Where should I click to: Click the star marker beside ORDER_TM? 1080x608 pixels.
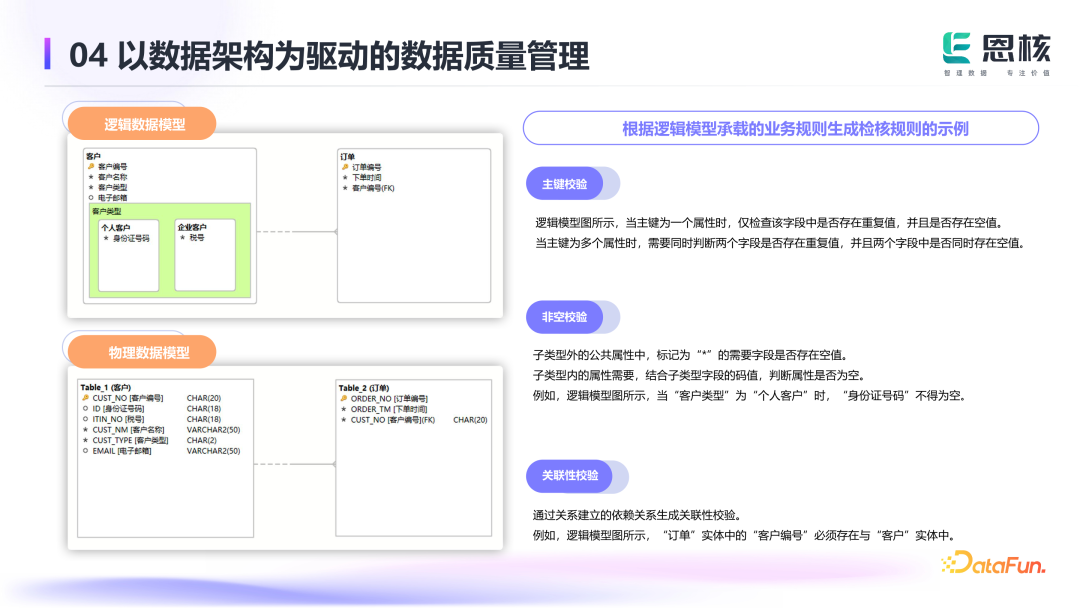(343, 409)
